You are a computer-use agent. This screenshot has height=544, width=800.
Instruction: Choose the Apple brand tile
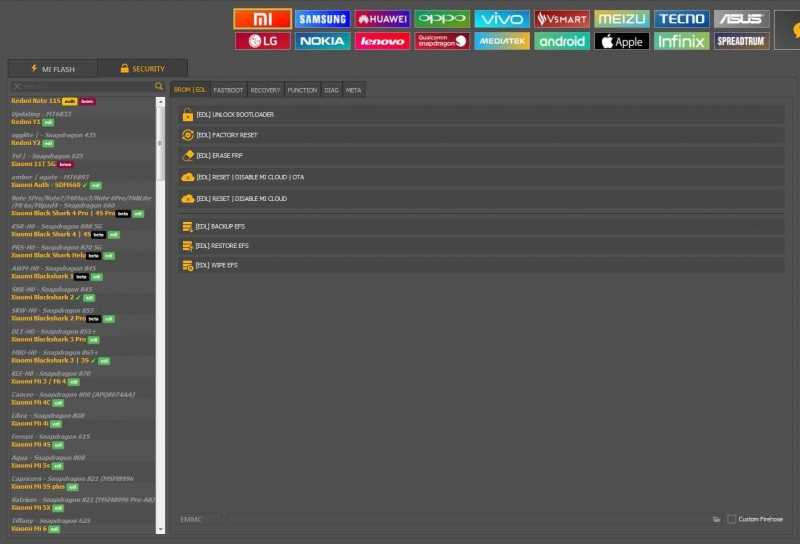(621, 41)
